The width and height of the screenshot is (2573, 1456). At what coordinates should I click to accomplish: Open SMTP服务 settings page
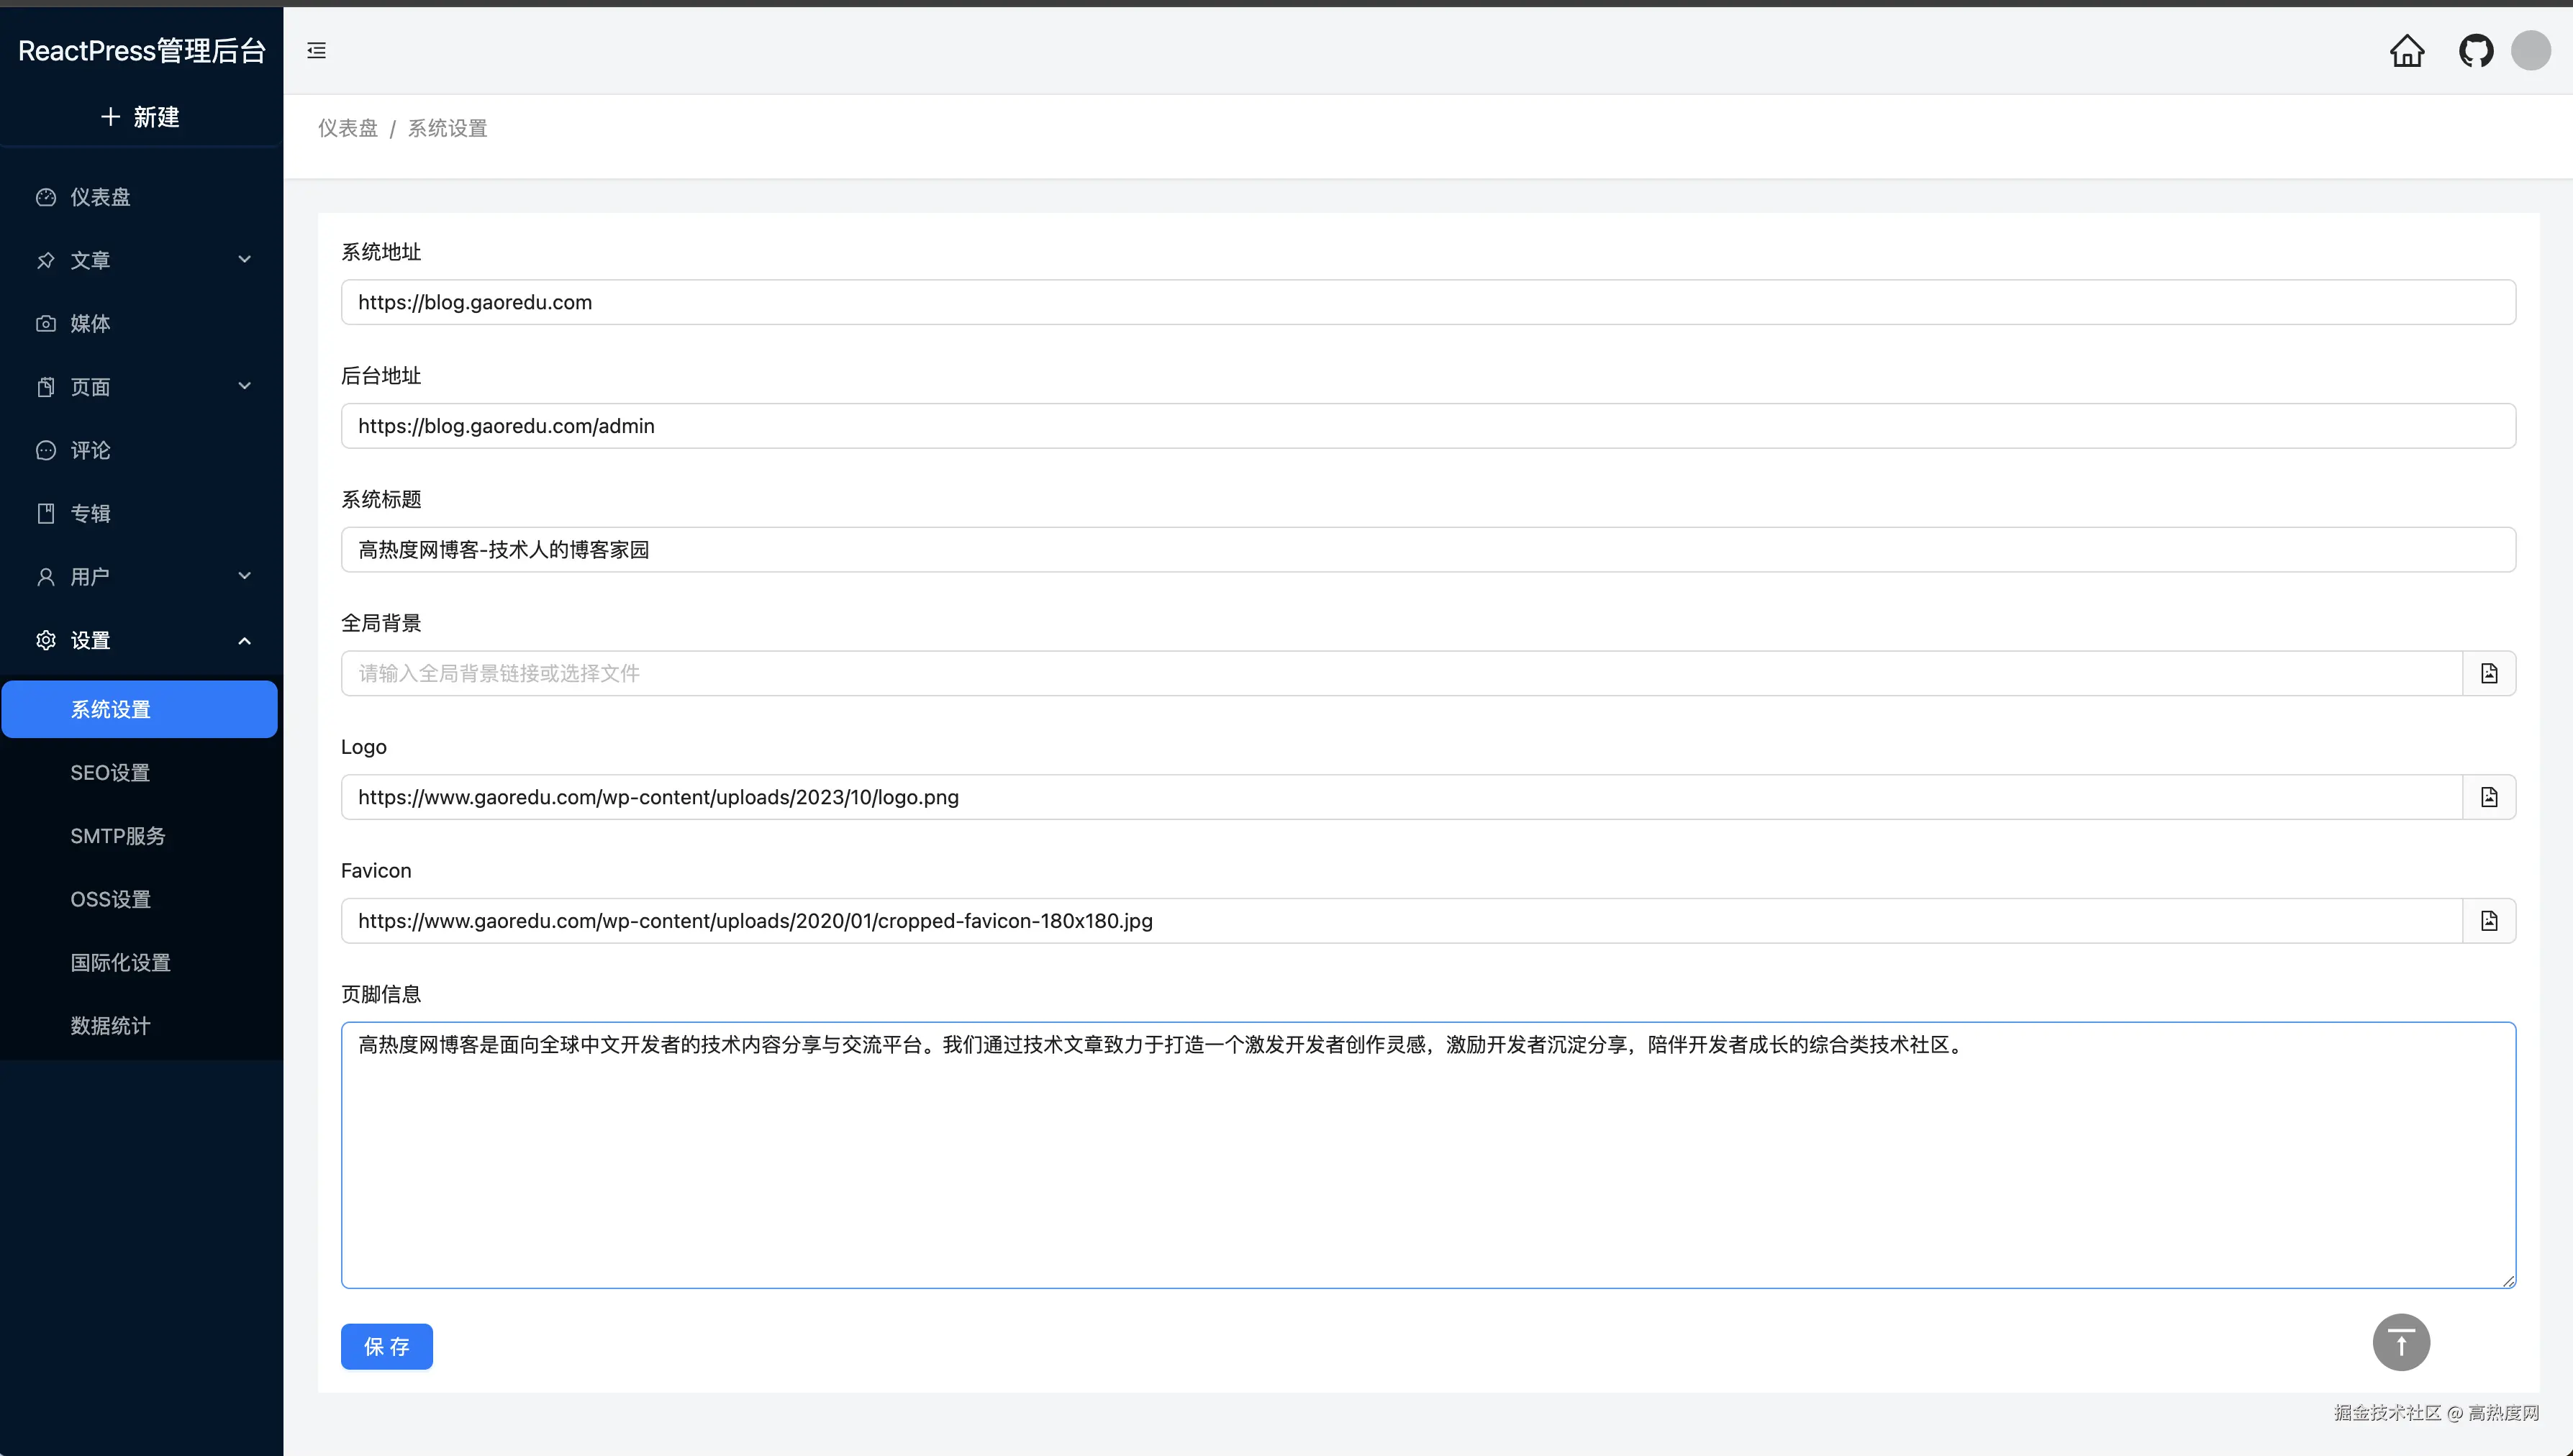118,836
